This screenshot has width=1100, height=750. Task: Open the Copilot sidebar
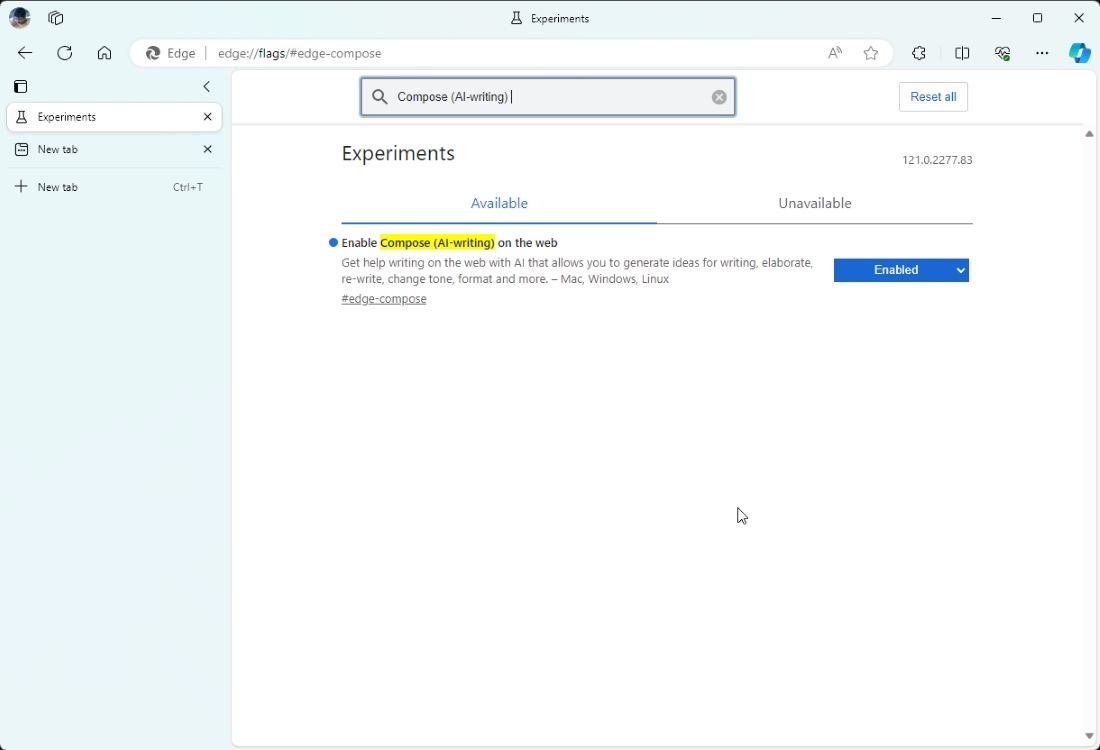[x=1081, y=53]
